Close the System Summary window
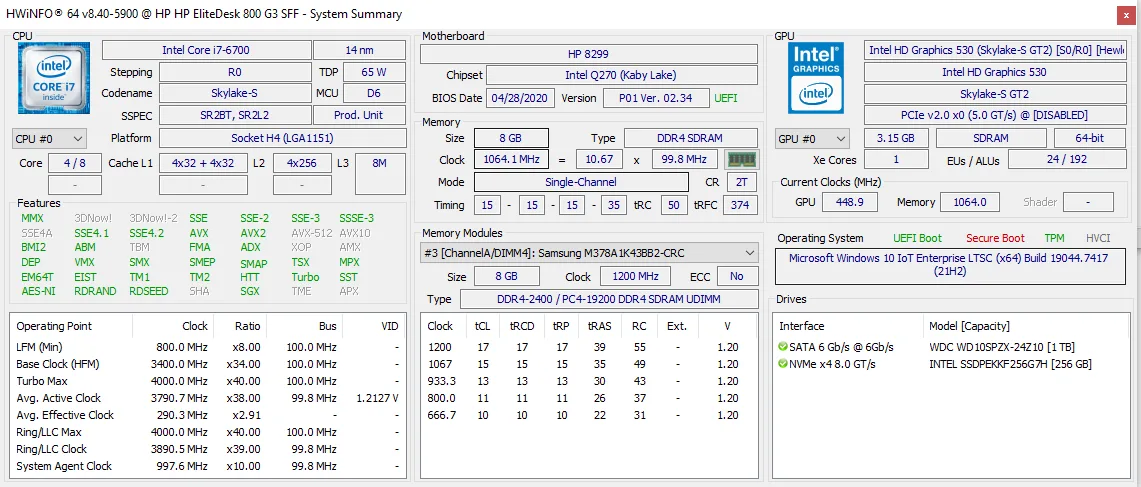The image size is (1141, 487). pyautogui.click(x=1126, y=15)
